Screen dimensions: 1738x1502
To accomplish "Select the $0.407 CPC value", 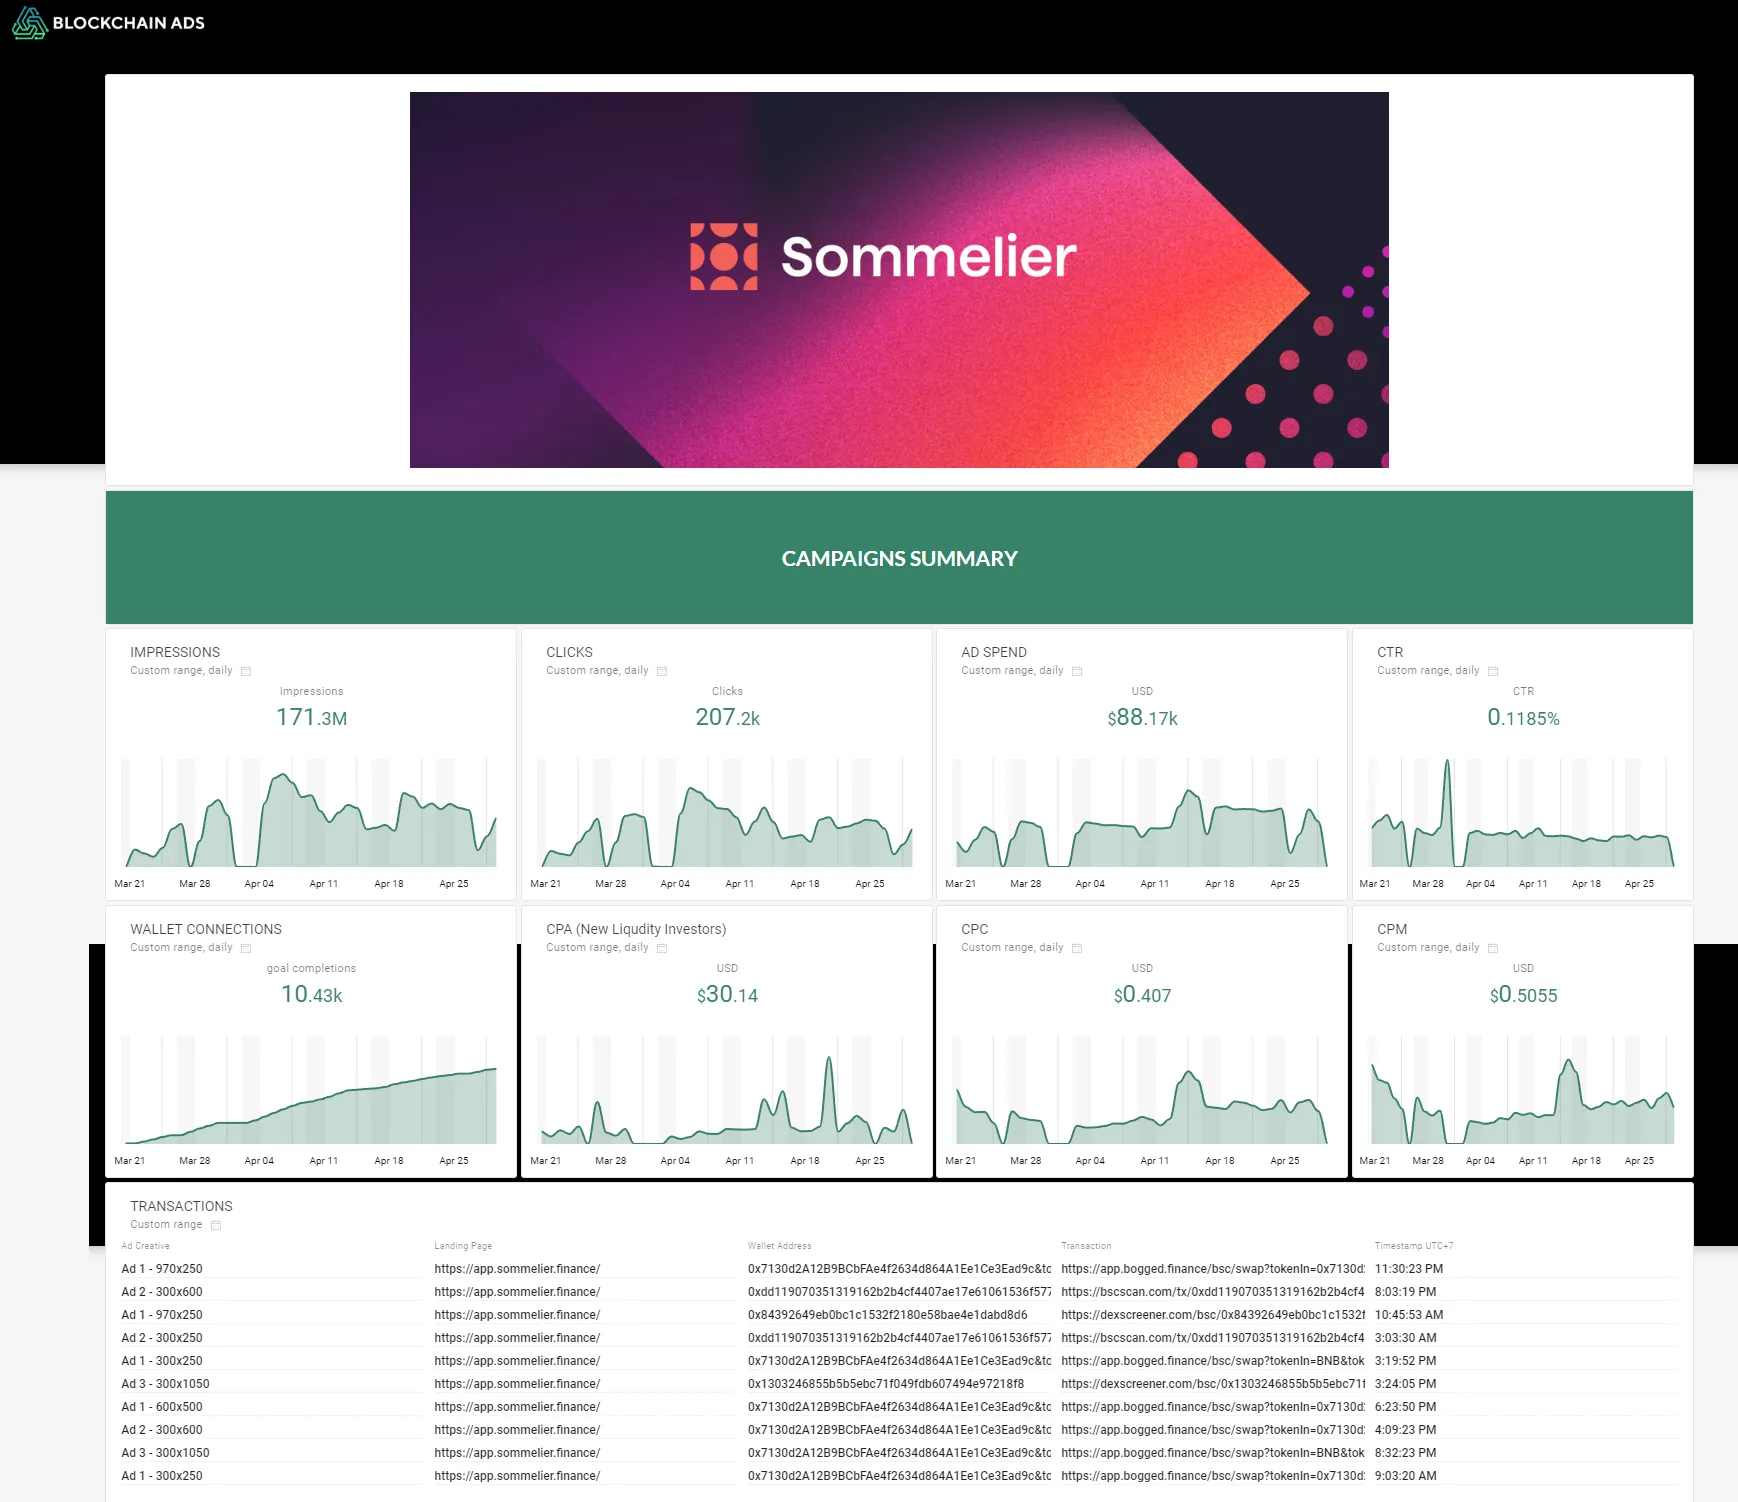I will (x=1143, y=994).
